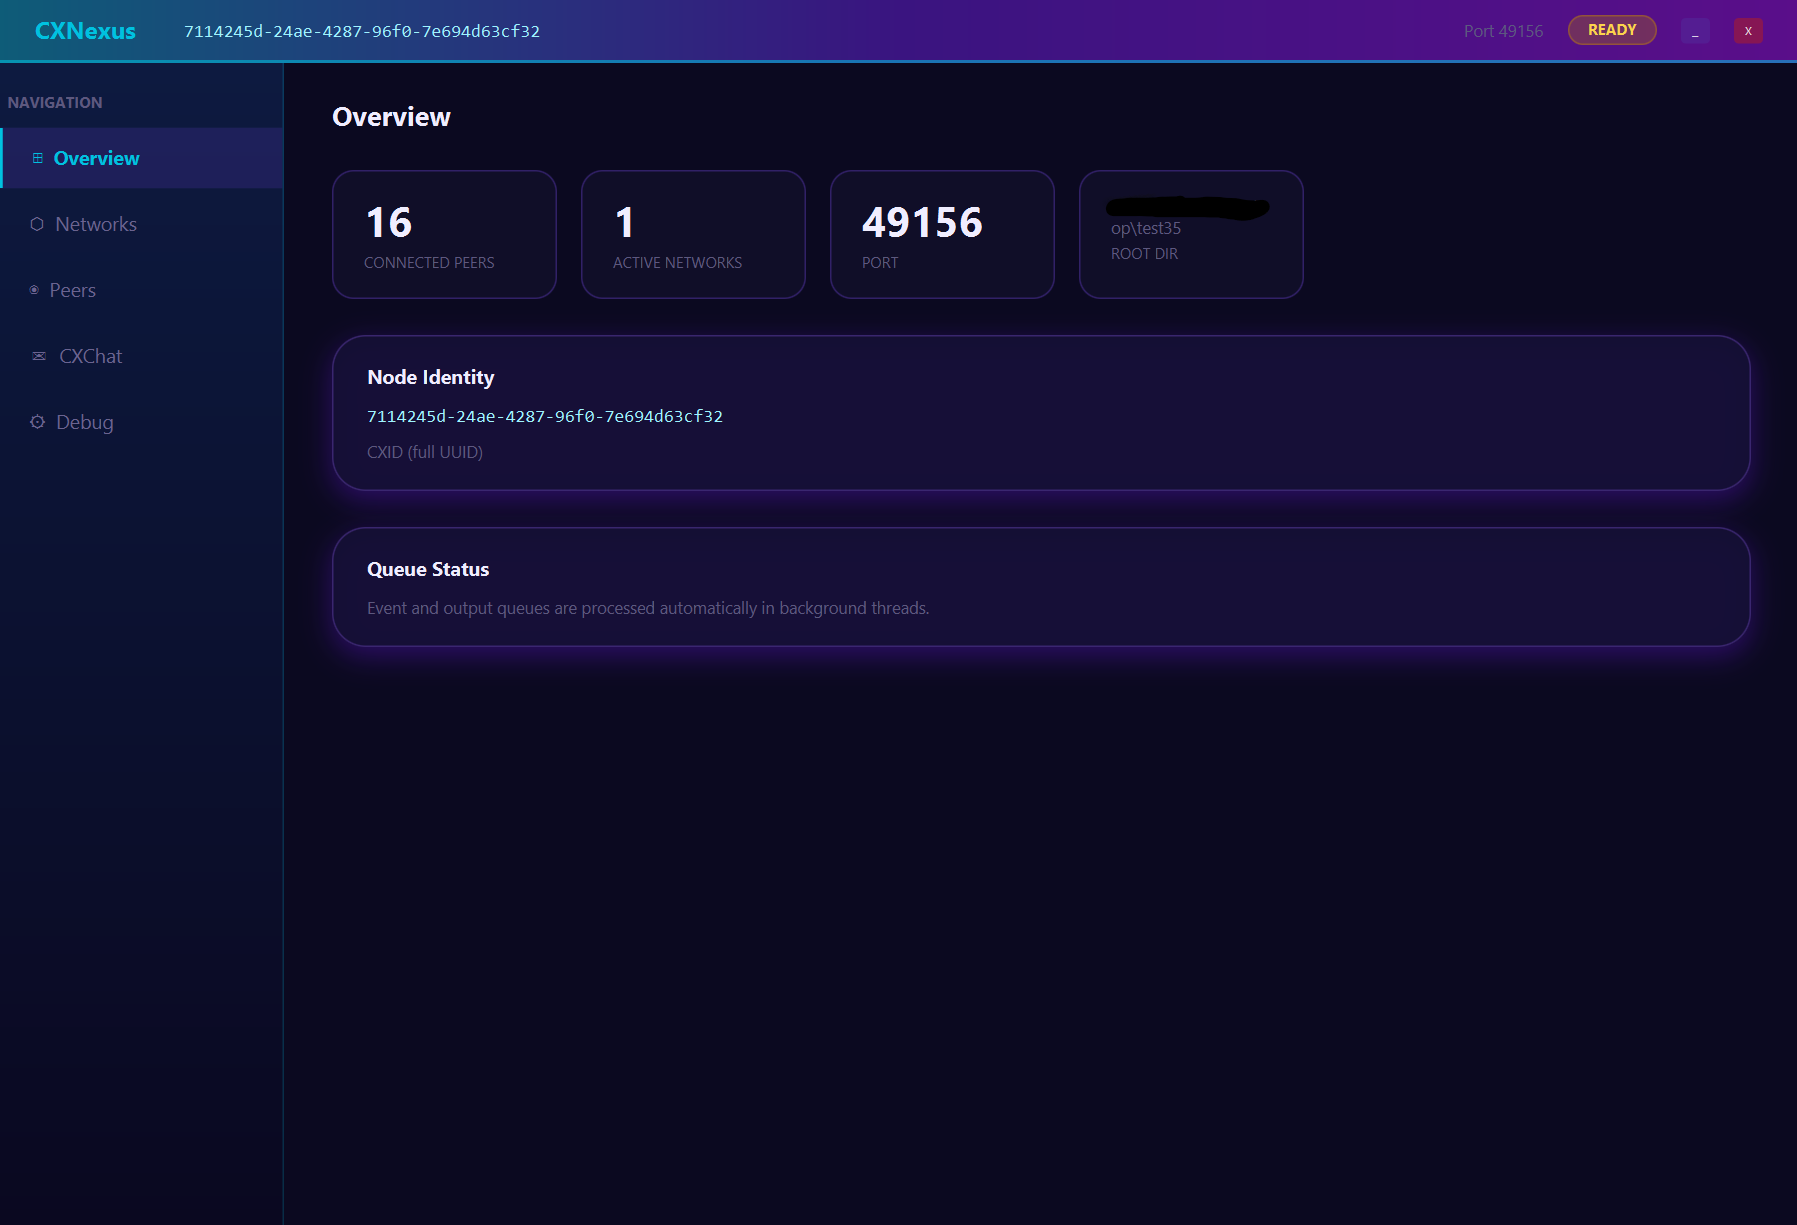Click the READY status badge

click(x=1612, y=30)
